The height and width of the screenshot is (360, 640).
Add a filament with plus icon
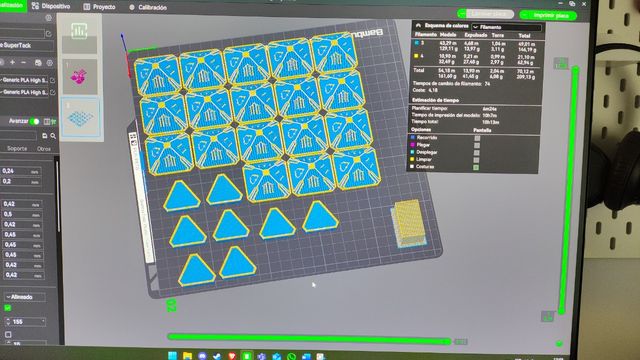click(13, 62)
